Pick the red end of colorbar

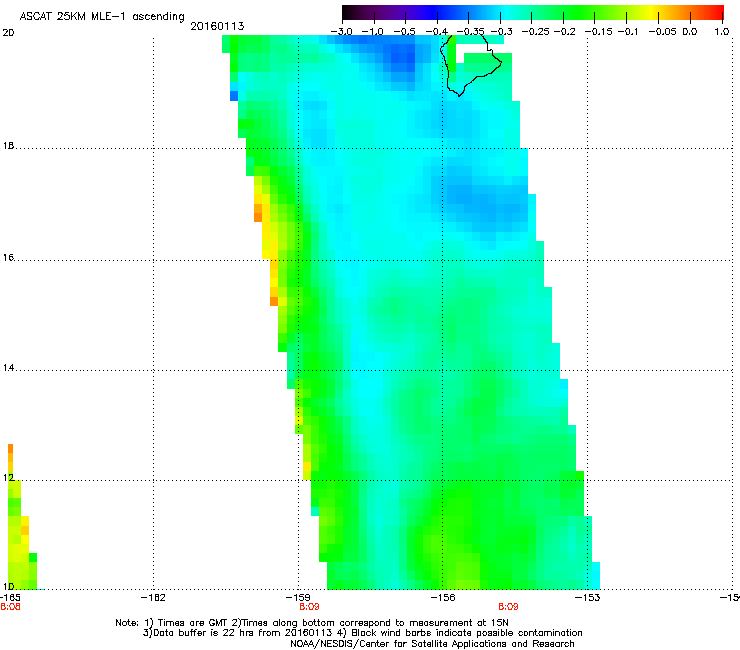coord(715,13)
